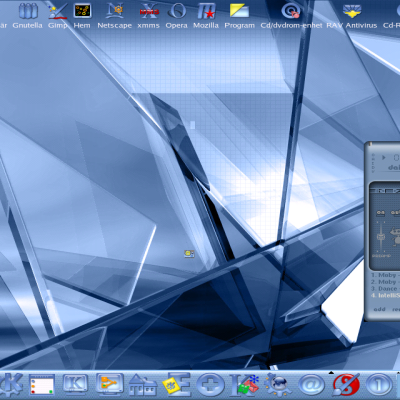The width and height of the screenshot is (400, 400).
Task: Open the Program folder icon
Action: point(239,15)
